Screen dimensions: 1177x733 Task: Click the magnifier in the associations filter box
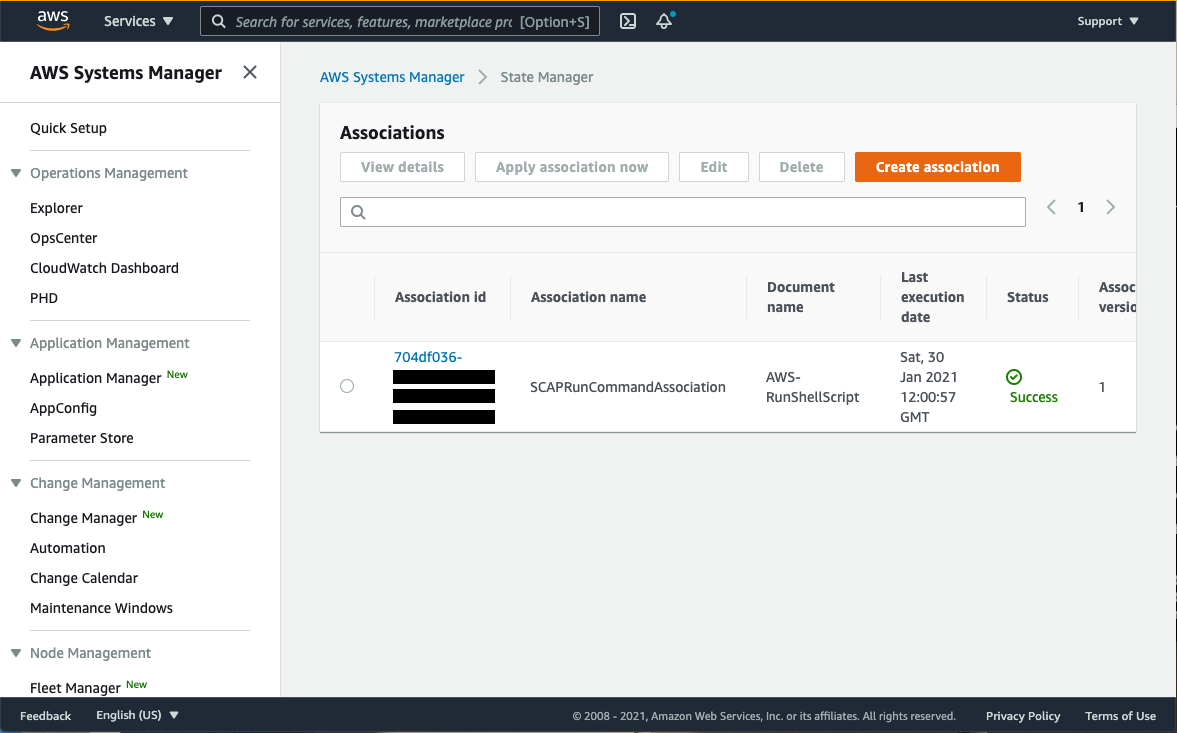coord(358,212)
